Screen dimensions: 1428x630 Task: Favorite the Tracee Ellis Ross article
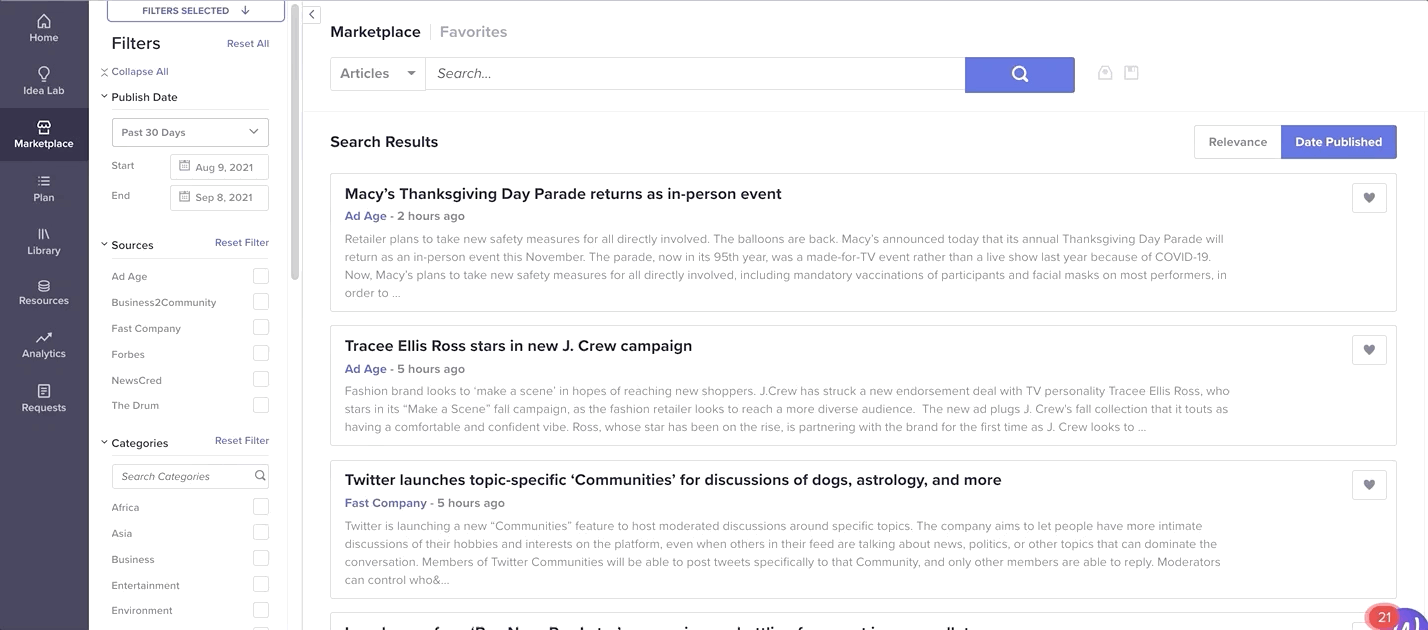click(x=1369, y=350)
